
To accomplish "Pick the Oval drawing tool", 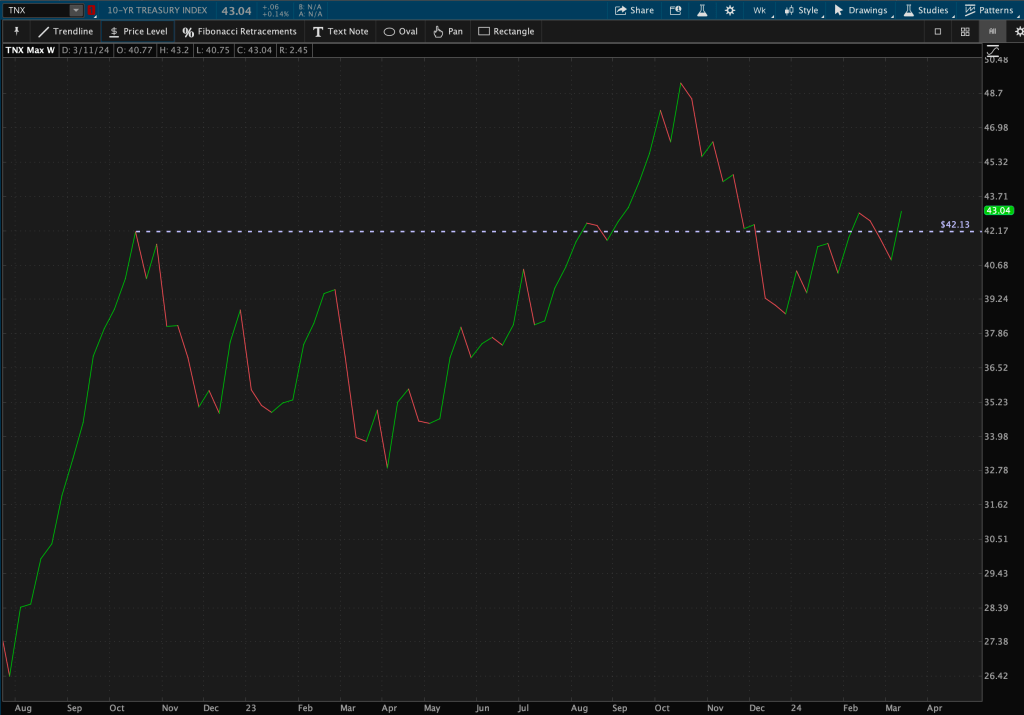I will coord(401,31).
